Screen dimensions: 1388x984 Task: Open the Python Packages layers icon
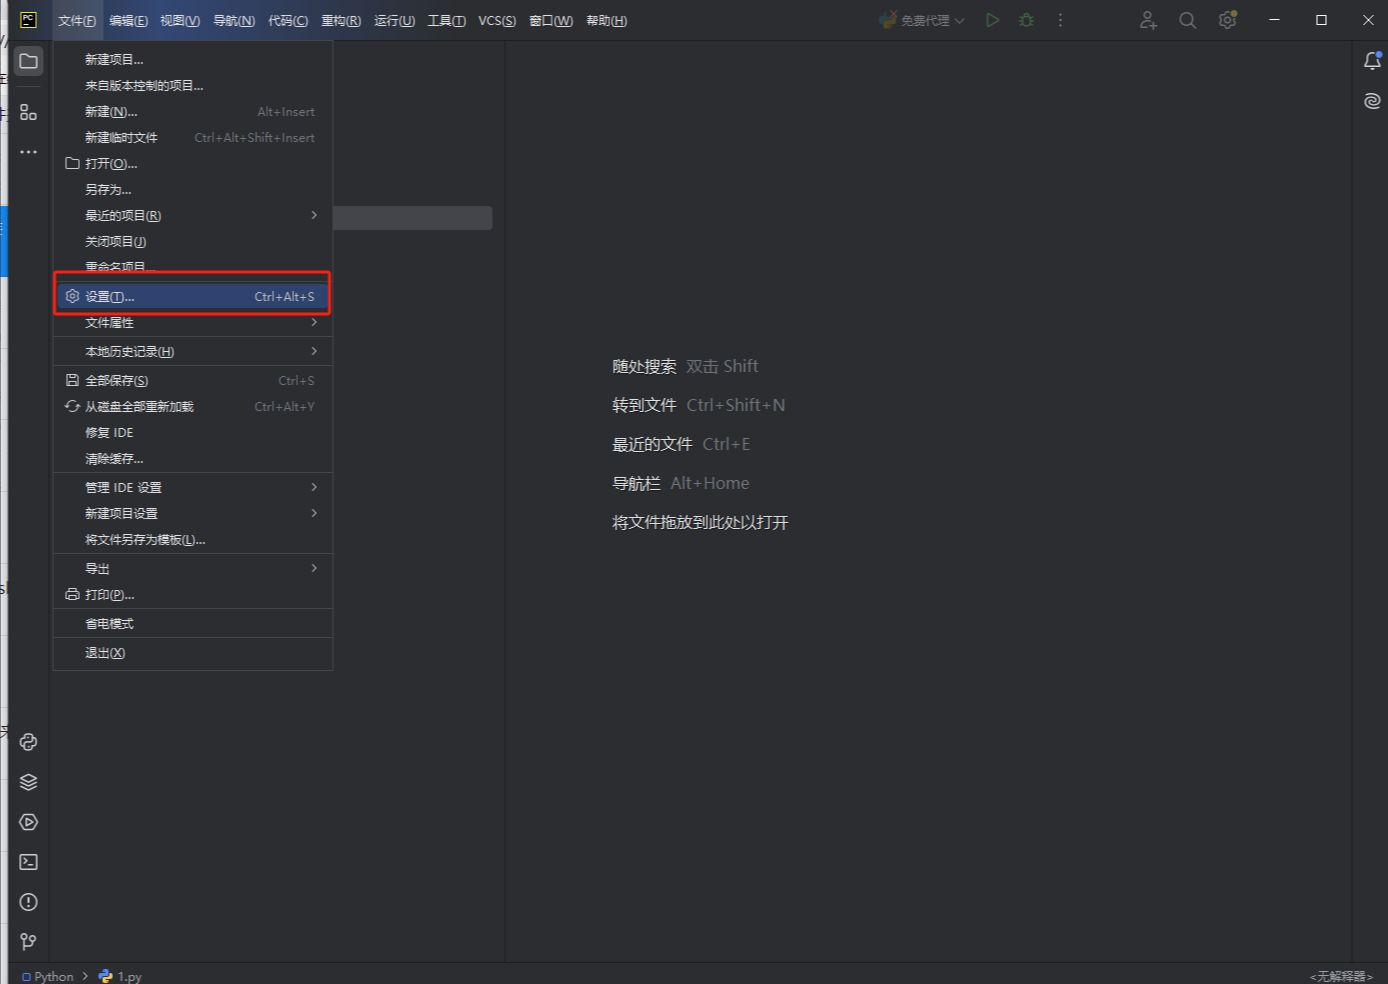click(29, 782)
